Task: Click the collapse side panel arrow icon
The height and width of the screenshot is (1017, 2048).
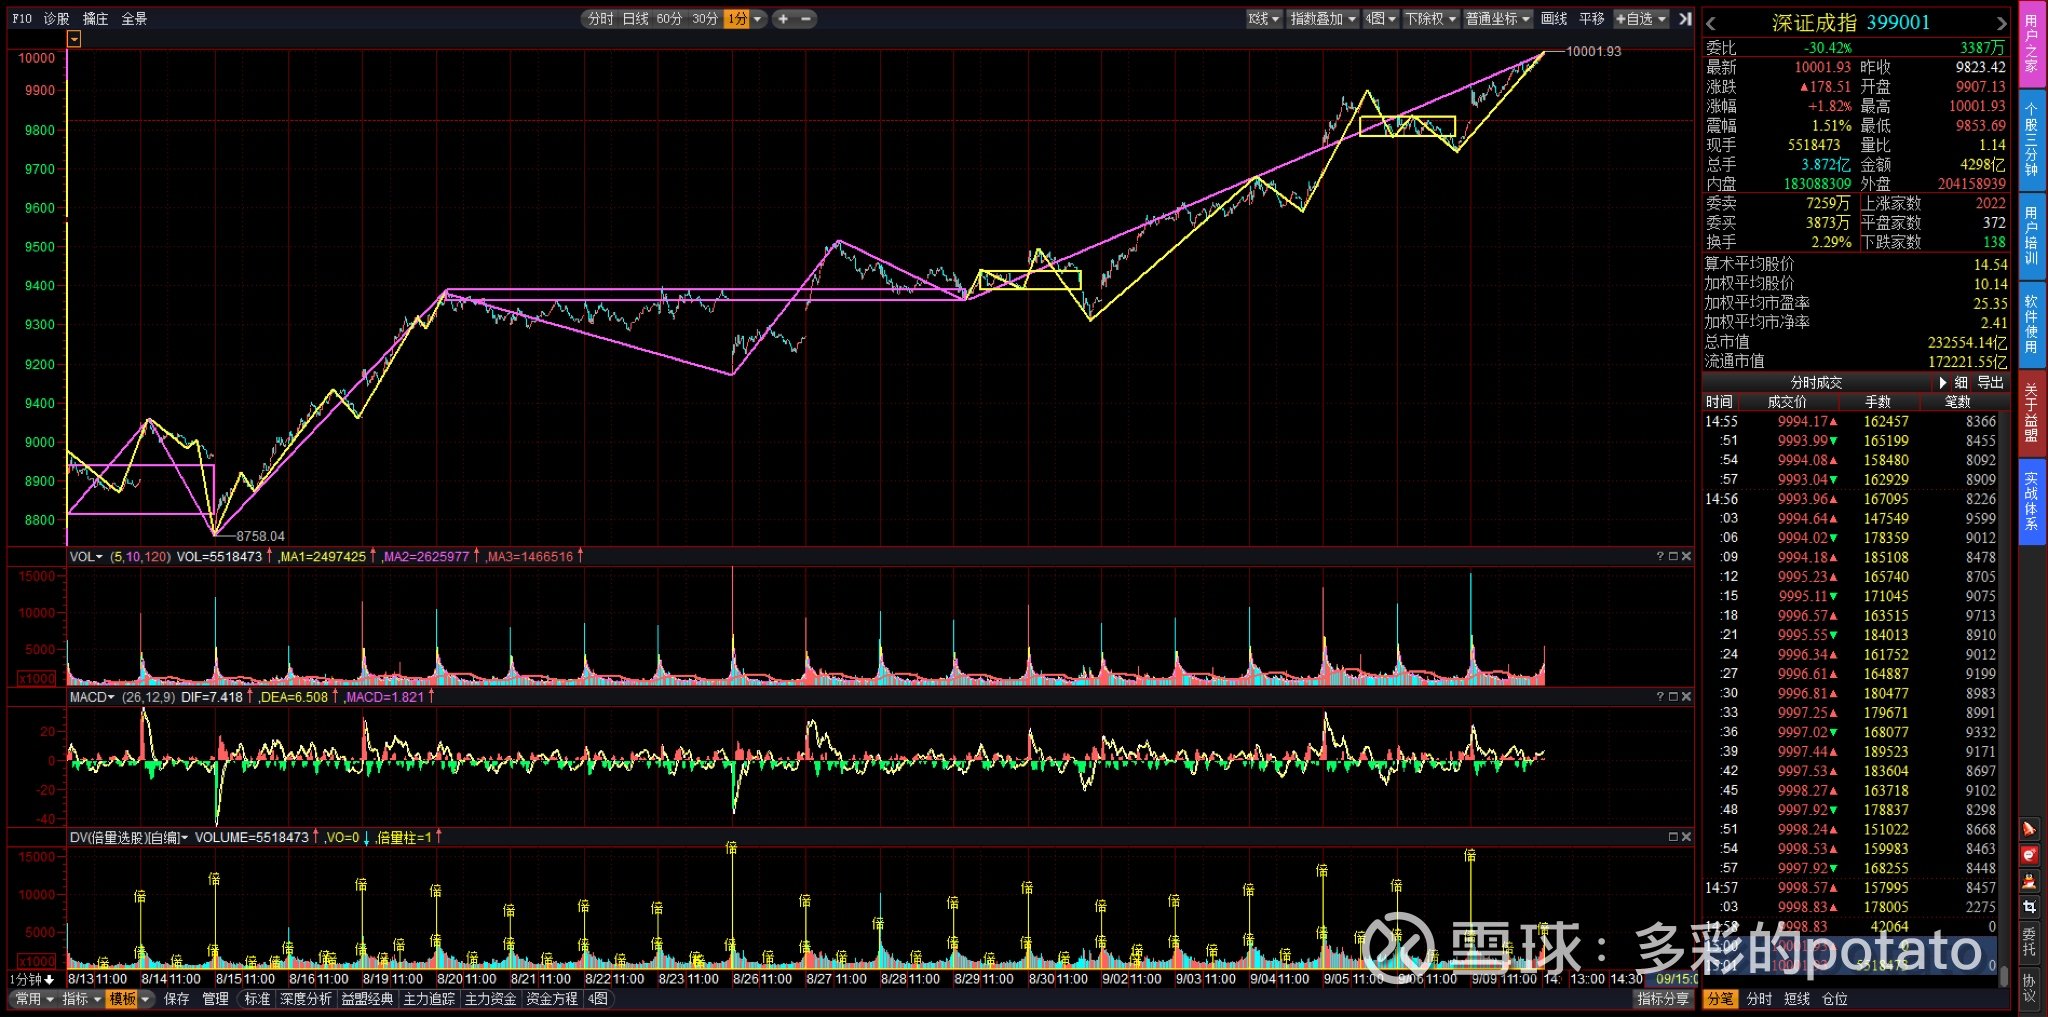Action: pyautogui.click(x=1684, y=19)
